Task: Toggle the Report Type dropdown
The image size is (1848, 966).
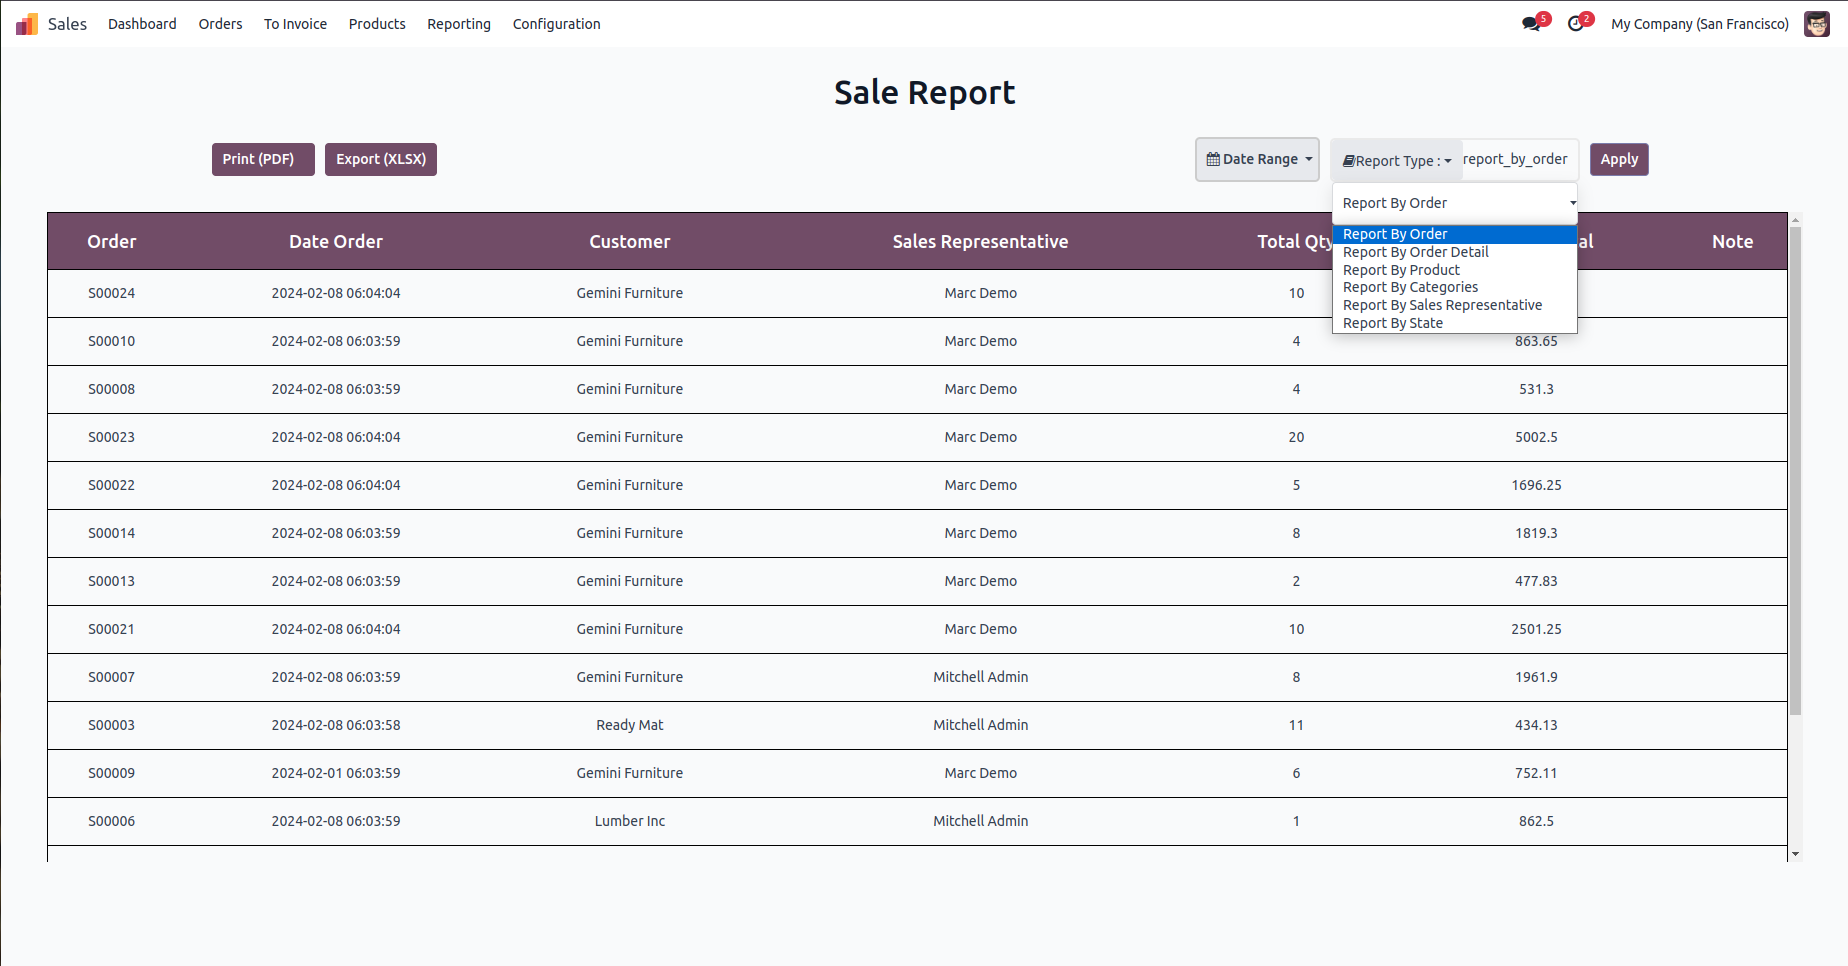Action: pos(1397,161)
